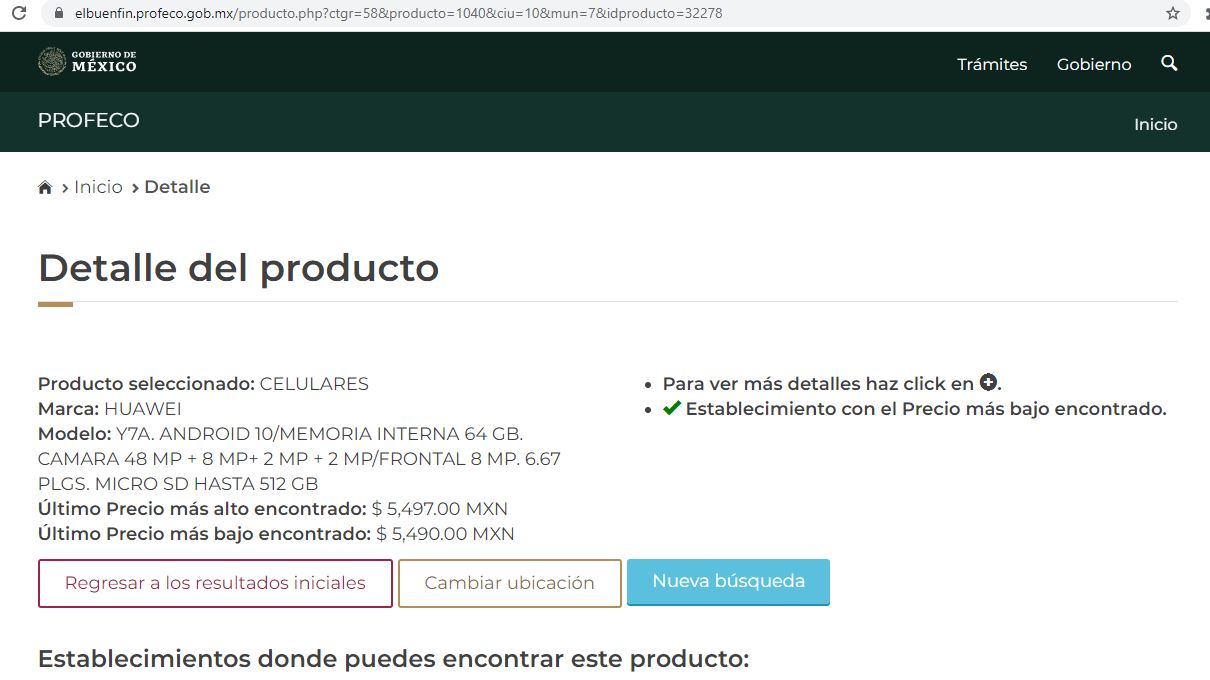
Task: Click the home icon in the breadcrumb
Action: 45,188
